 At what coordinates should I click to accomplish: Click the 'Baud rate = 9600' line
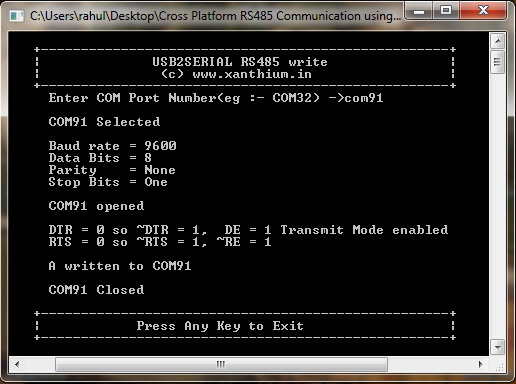click(x=113, y=146)
